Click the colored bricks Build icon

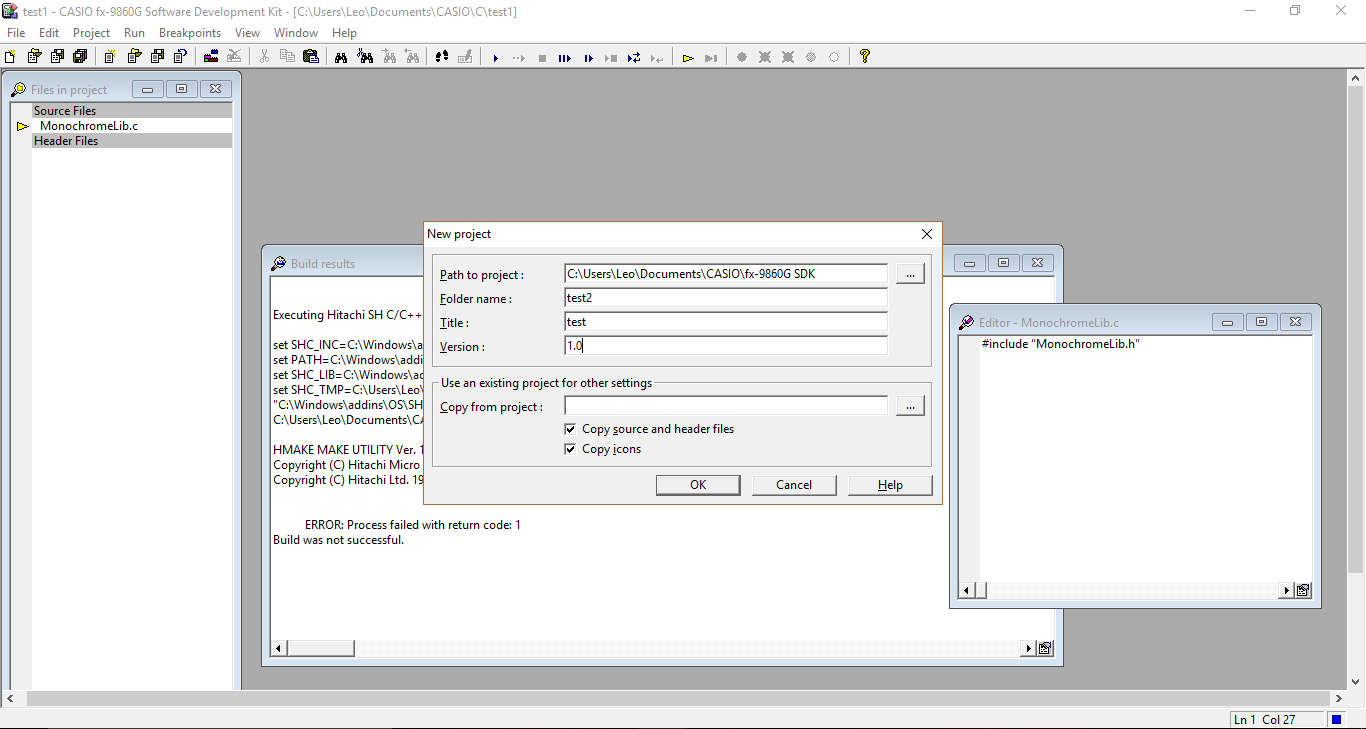click(211, 57)
